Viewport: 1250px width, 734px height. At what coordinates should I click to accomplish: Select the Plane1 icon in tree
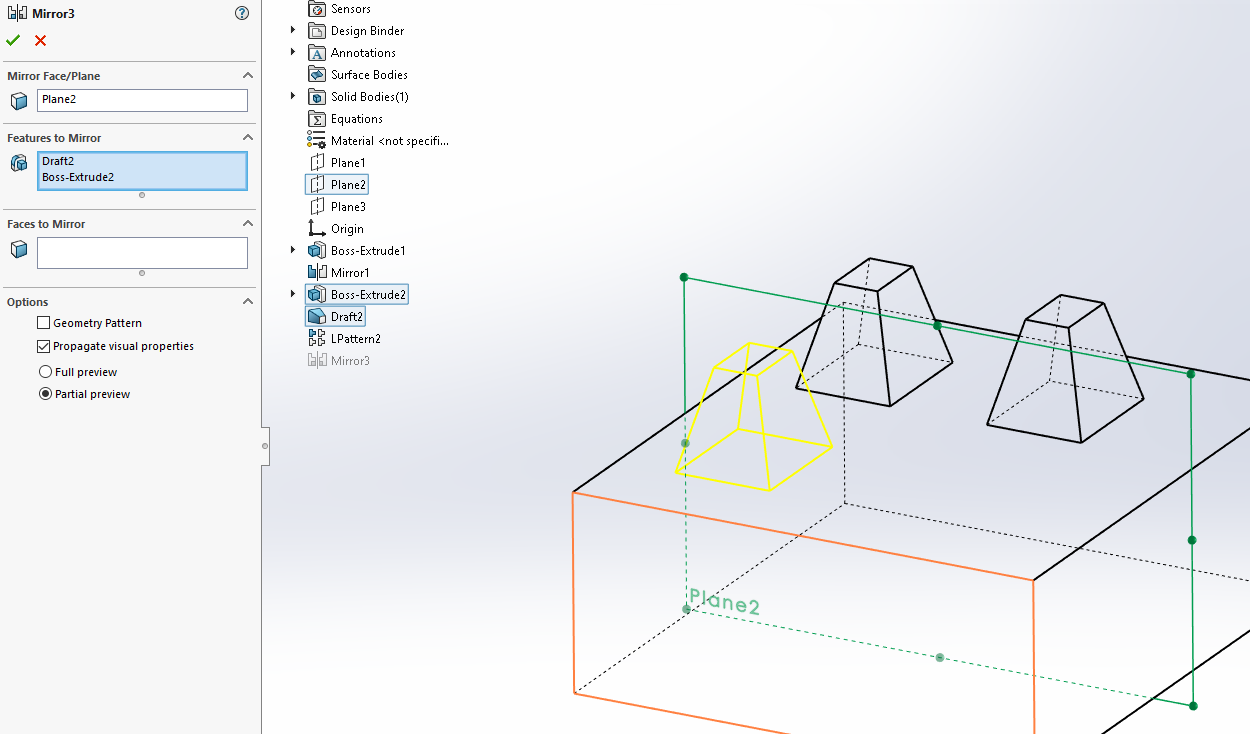(x=317, y=163)
